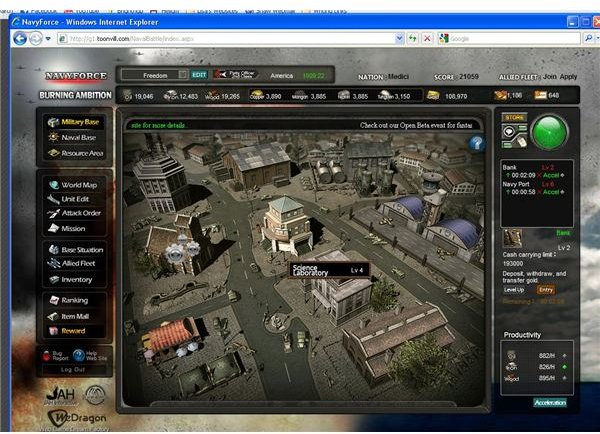Cancel the Bank upgrade red X
600x434 pixels.
(539, 175)
